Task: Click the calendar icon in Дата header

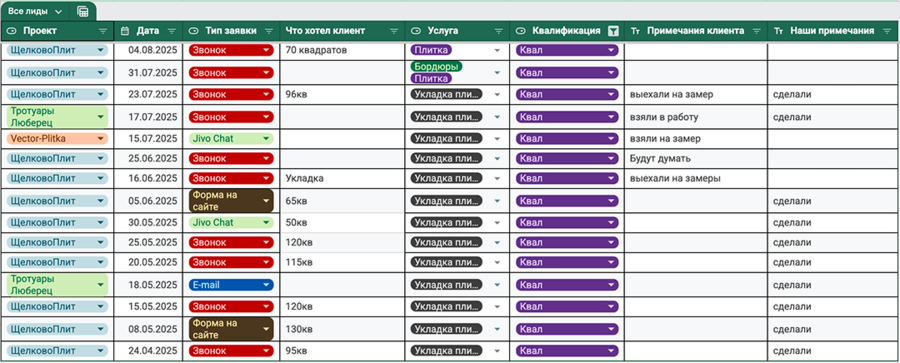Action: (125, 31)
